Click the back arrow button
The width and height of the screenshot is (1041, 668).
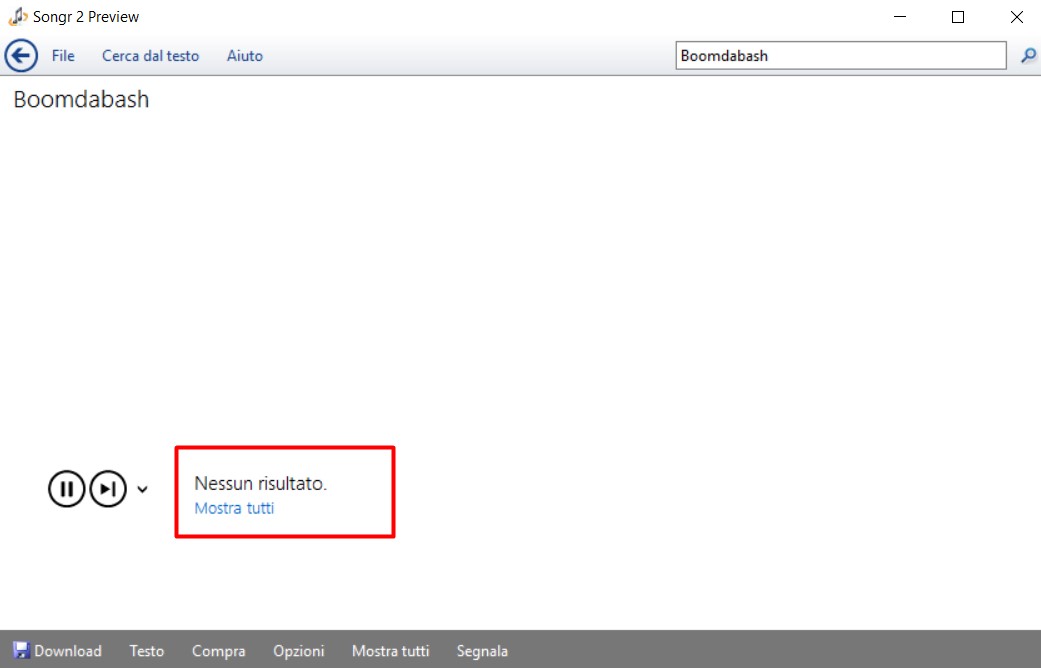click(x=21, y=56)
